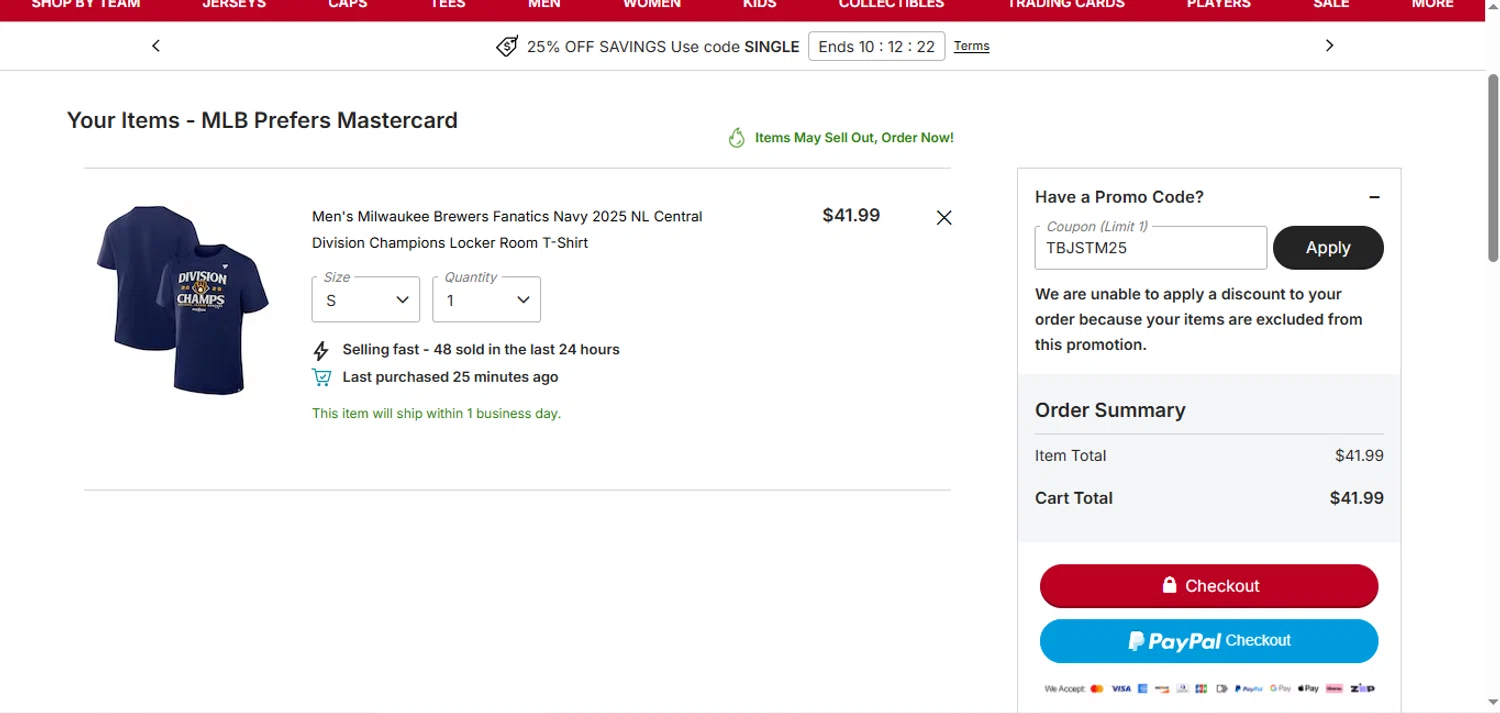Open the Trading Cards menu
Image resolution: width=1500 pixels, height=713 pixels.
click(x=1066, y=5)
